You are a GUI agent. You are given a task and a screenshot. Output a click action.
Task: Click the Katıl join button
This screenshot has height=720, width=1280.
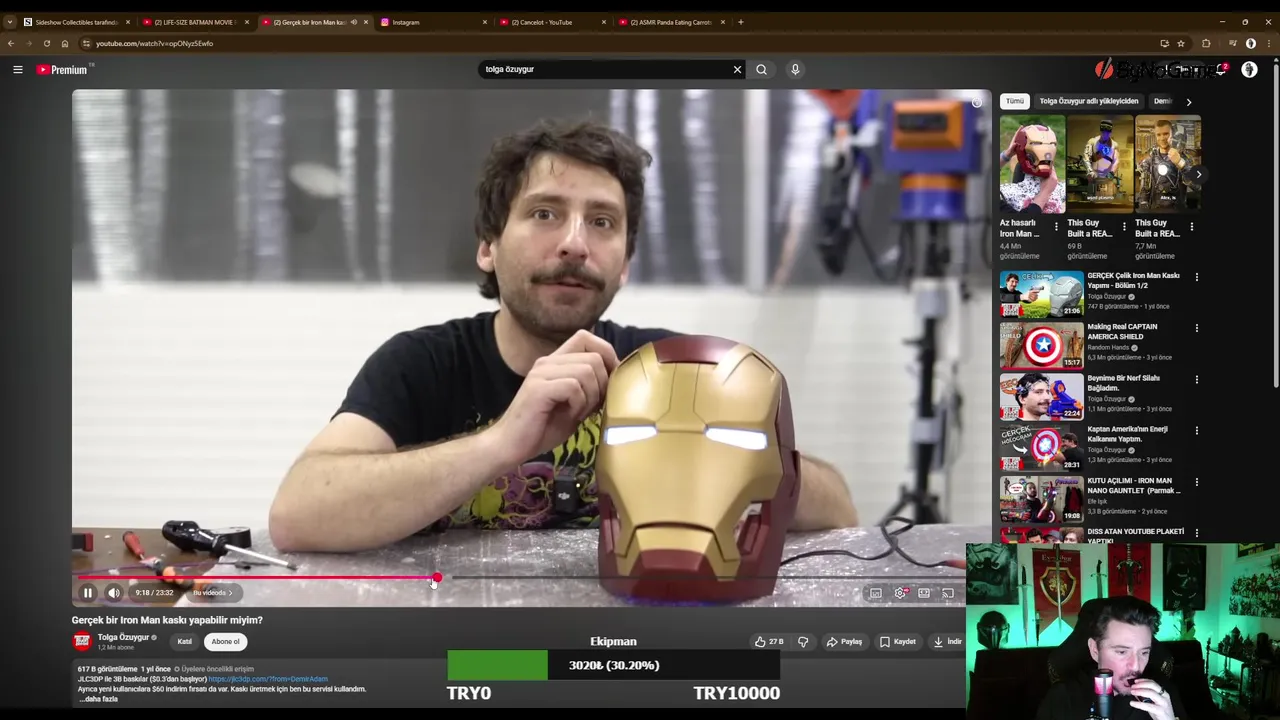[x=185, y=642]
